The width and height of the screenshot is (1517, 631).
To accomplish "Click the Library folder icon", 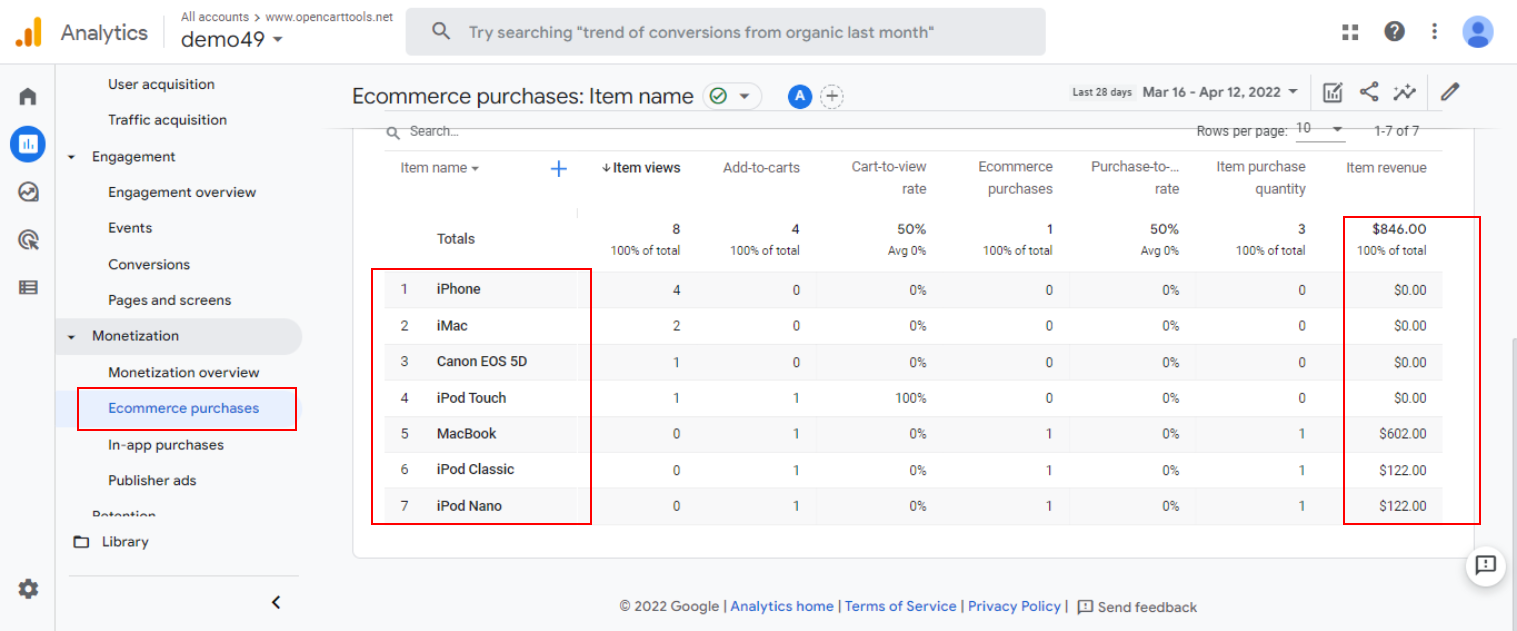I will point(81,541).
